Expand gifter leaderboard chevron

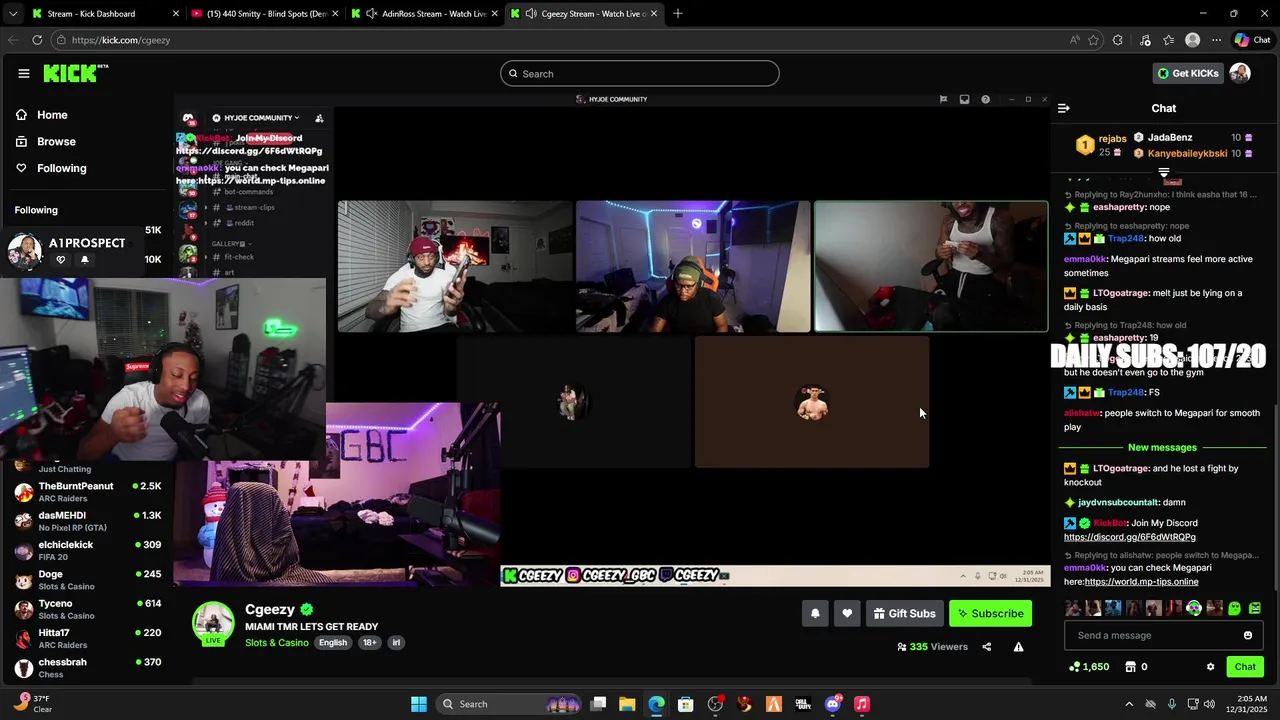(x=1163, y=174)
